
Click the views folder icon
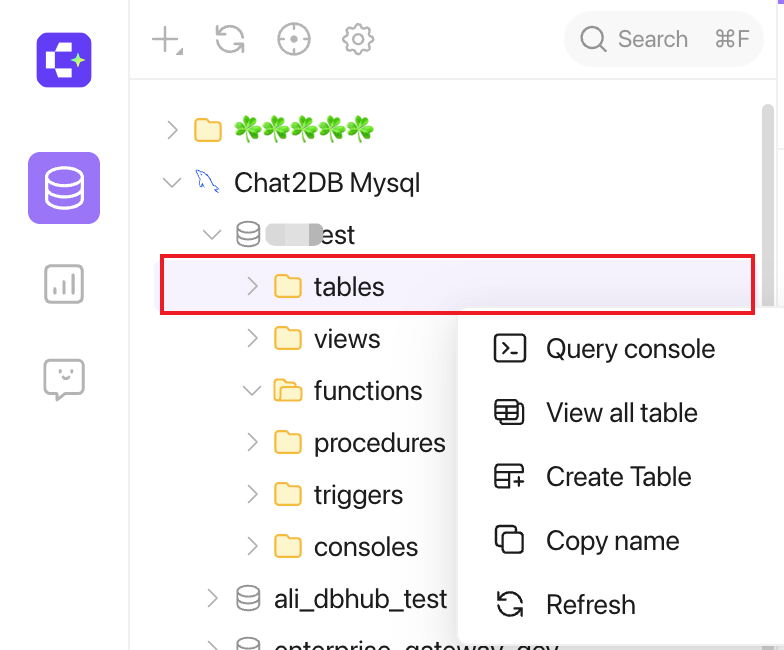click(x=288, y=338)
